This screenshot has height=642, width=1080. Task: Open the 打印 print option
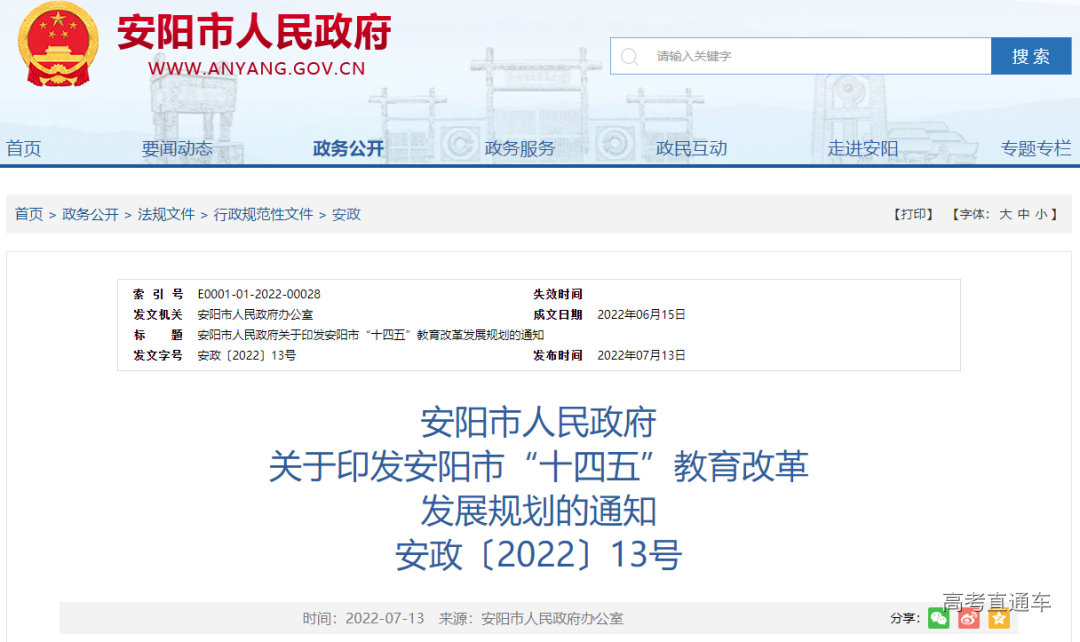[913, 214]
